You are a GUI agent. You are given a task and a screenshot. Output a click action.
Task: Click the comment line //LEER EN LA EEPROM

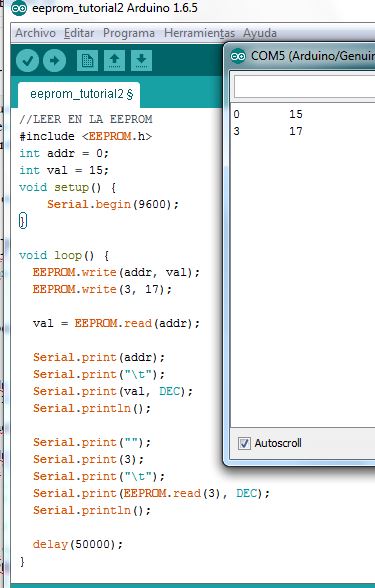(x=86, y=119)
